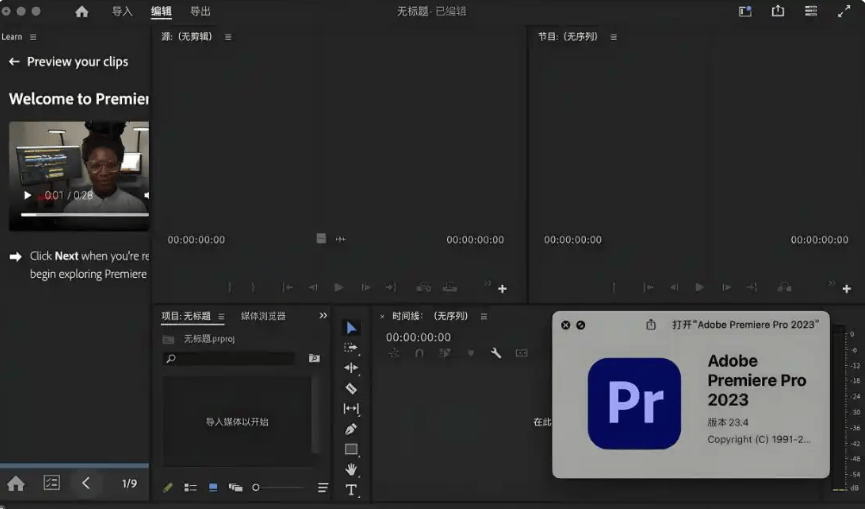Choose the Hand tool
Screen dimensions: 865x509
351,469
